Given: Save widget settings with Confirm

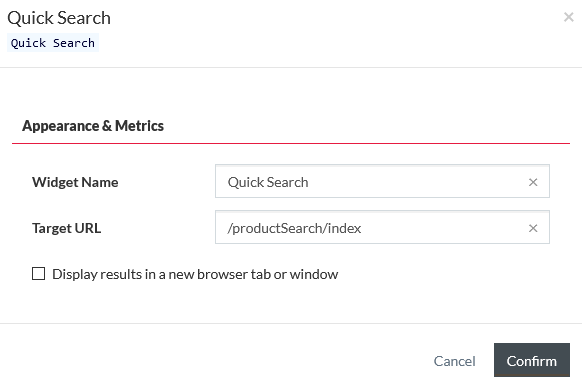Looking at the screenshot, I should click(x=532, y=360).
